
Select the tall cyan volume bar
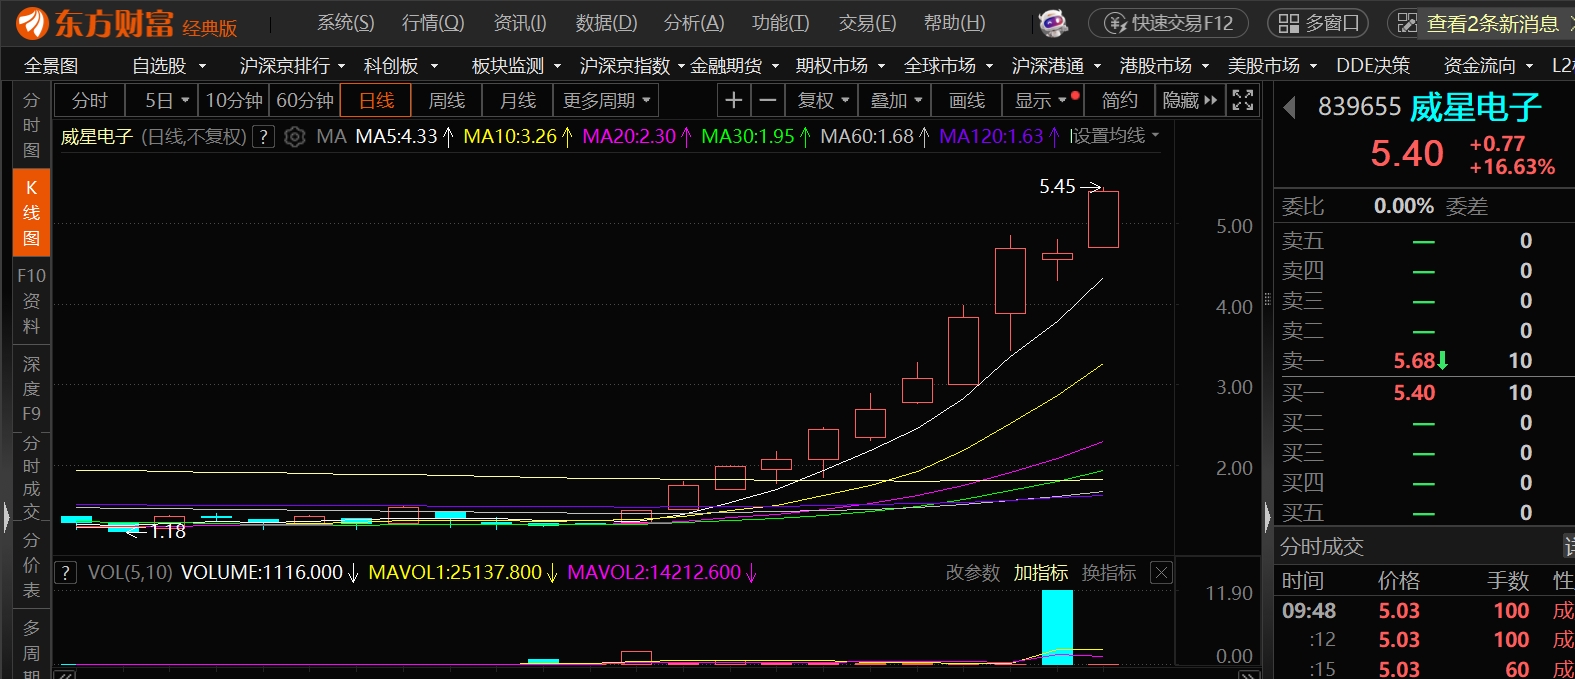[1057, 627]
